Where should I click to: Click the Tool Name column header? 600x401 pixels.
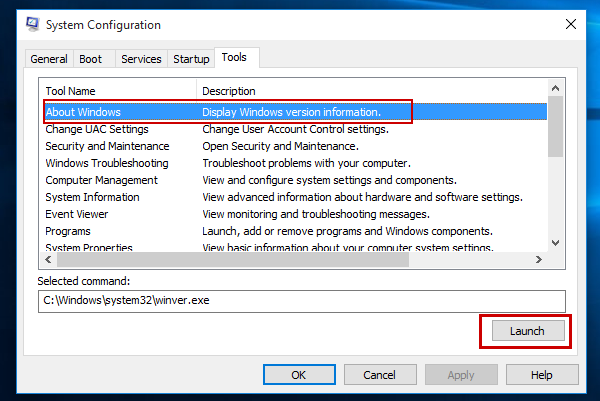[x=119, y=91]
